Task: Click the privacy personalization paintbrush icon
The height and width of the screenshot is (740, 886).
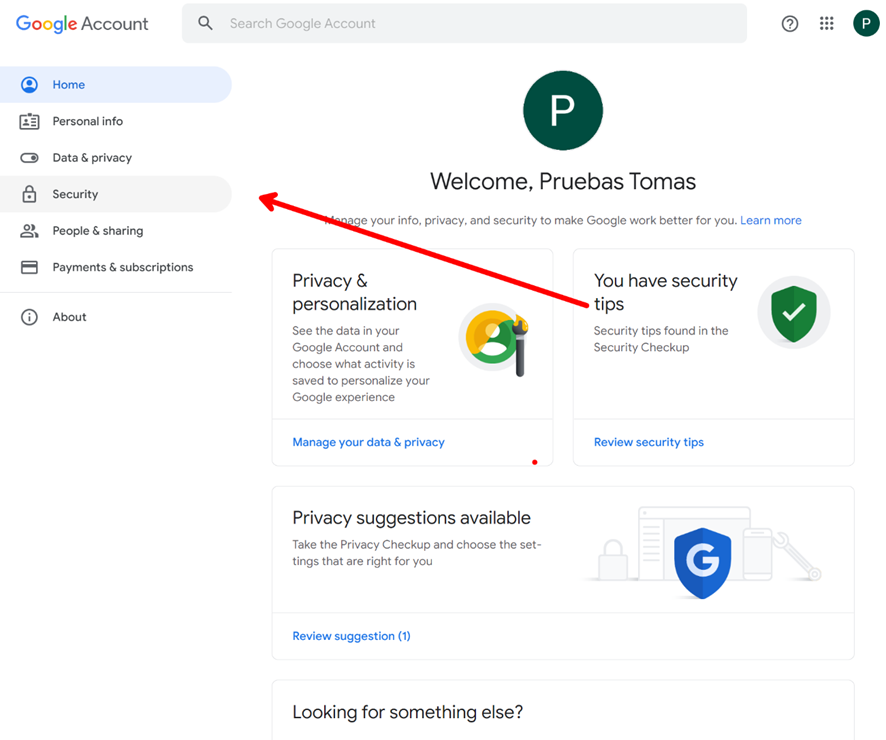Action: click(493, 339)
